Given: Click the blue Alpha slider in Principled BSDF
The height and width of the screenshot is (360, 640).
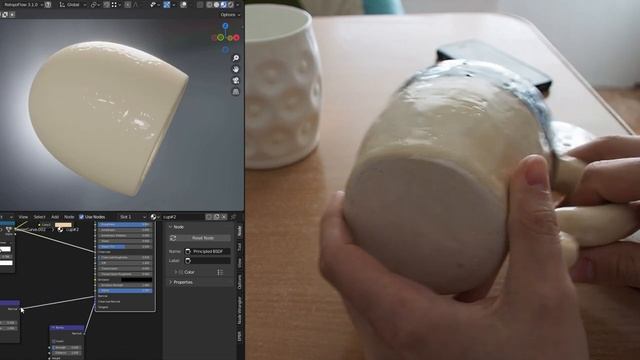Looking at the screenshot, I should [125, 291].
